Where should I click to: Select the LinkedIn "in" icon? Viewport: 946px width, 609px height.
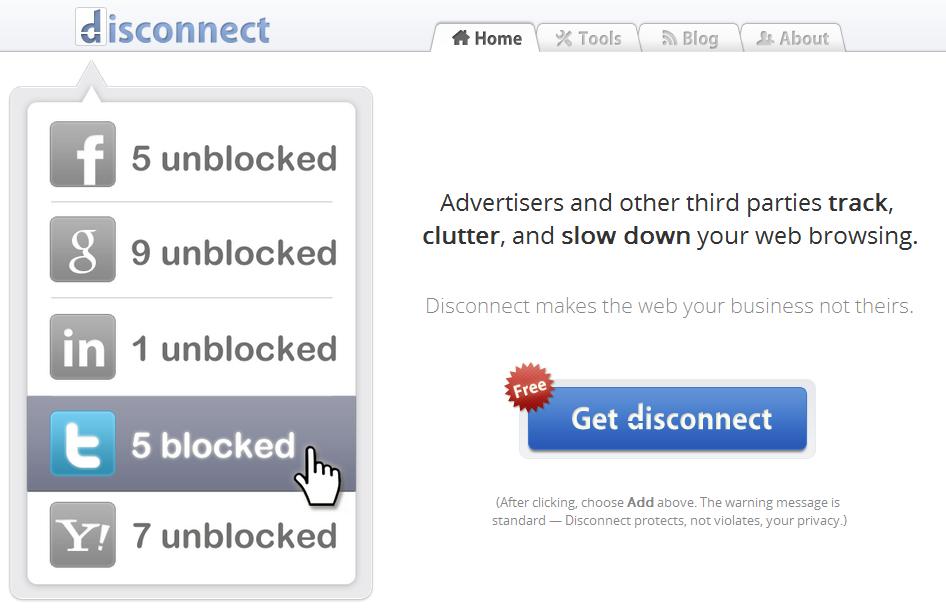click(83, 347)
